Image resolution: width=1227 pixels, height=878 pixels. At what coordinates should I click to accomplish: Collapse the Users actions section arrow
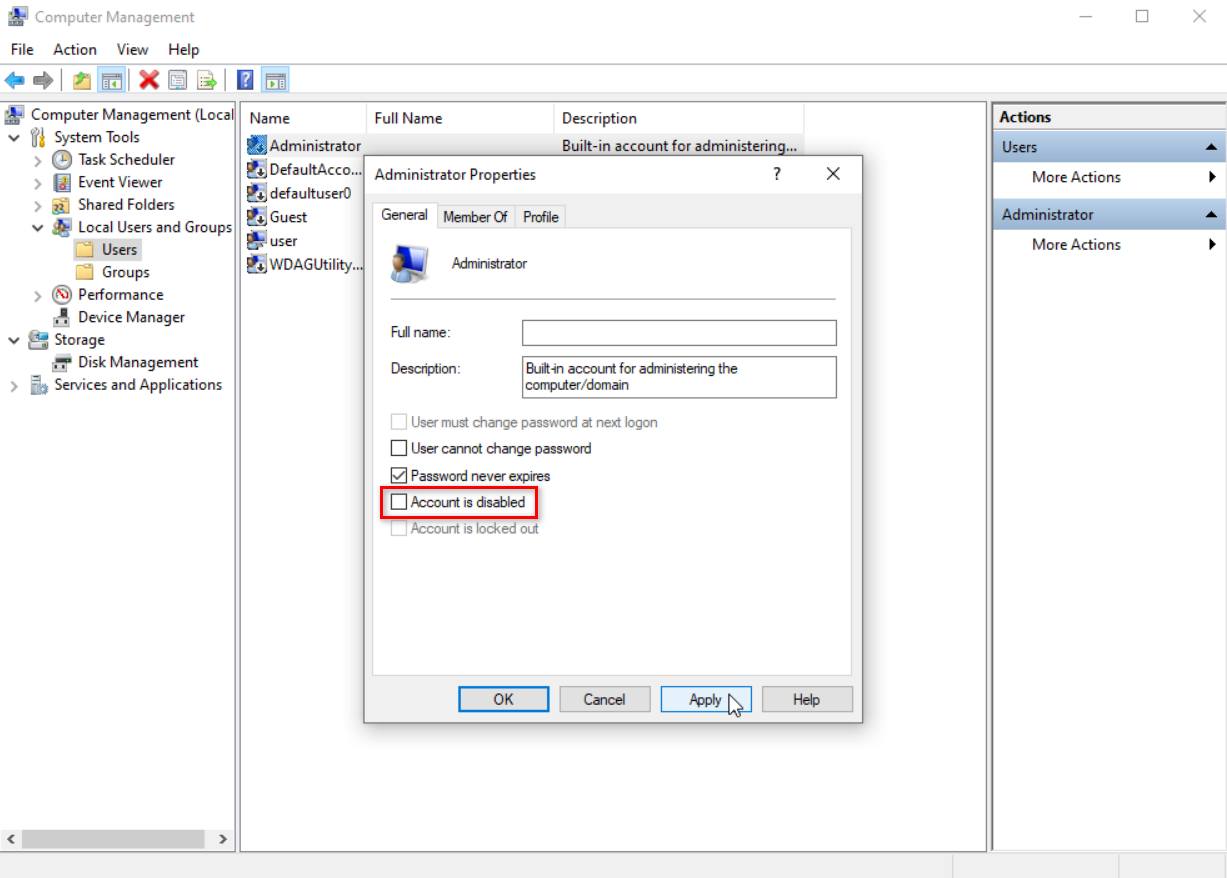[x=1210, y=147]
